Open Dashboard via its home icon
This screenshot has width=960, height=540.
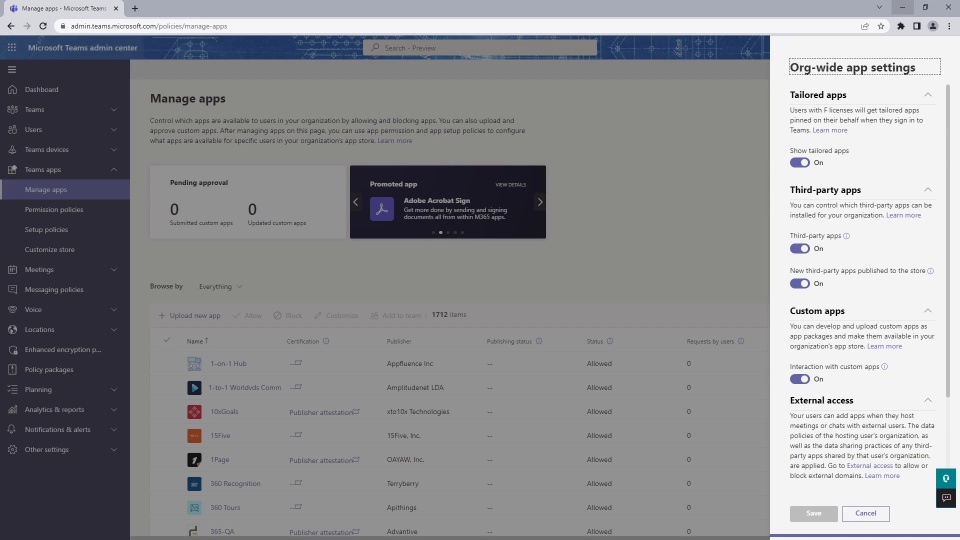click(x=12, y=89)
